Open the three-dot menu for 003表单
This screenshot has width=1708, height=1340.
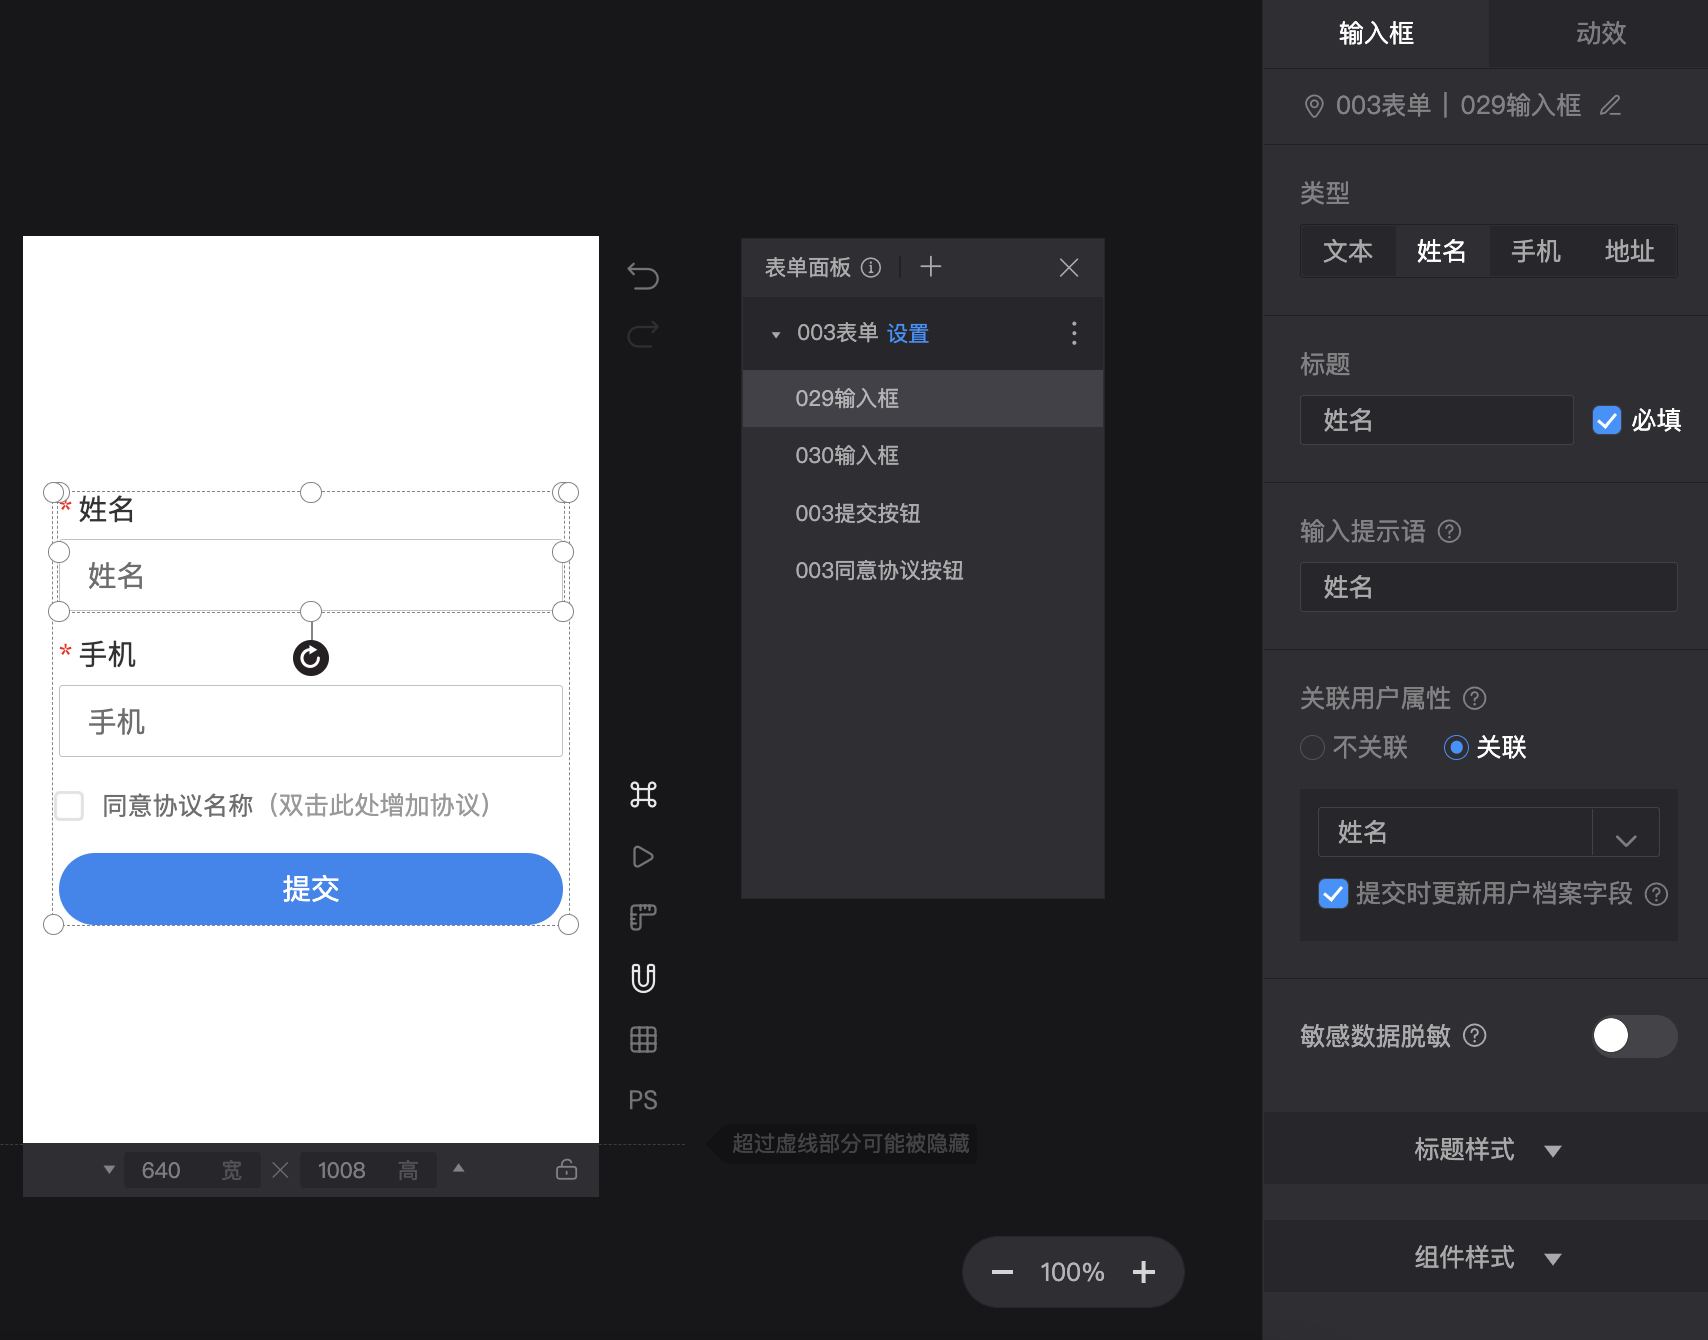click(1074, 333)
